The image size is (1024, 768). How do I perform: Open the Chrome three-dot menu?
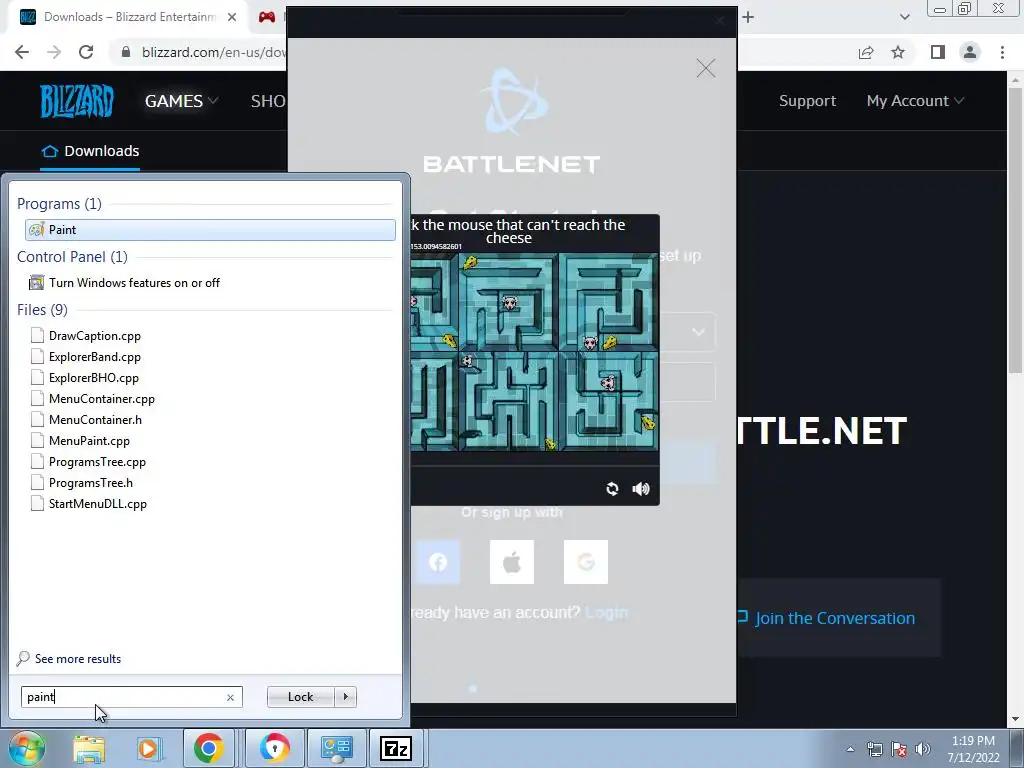1002,52
